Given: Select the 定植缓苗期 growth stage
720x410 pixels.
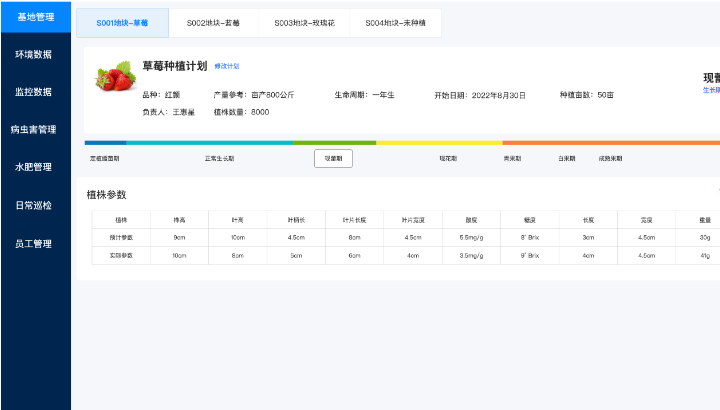Looking at the screenshot, I should 105,158.
